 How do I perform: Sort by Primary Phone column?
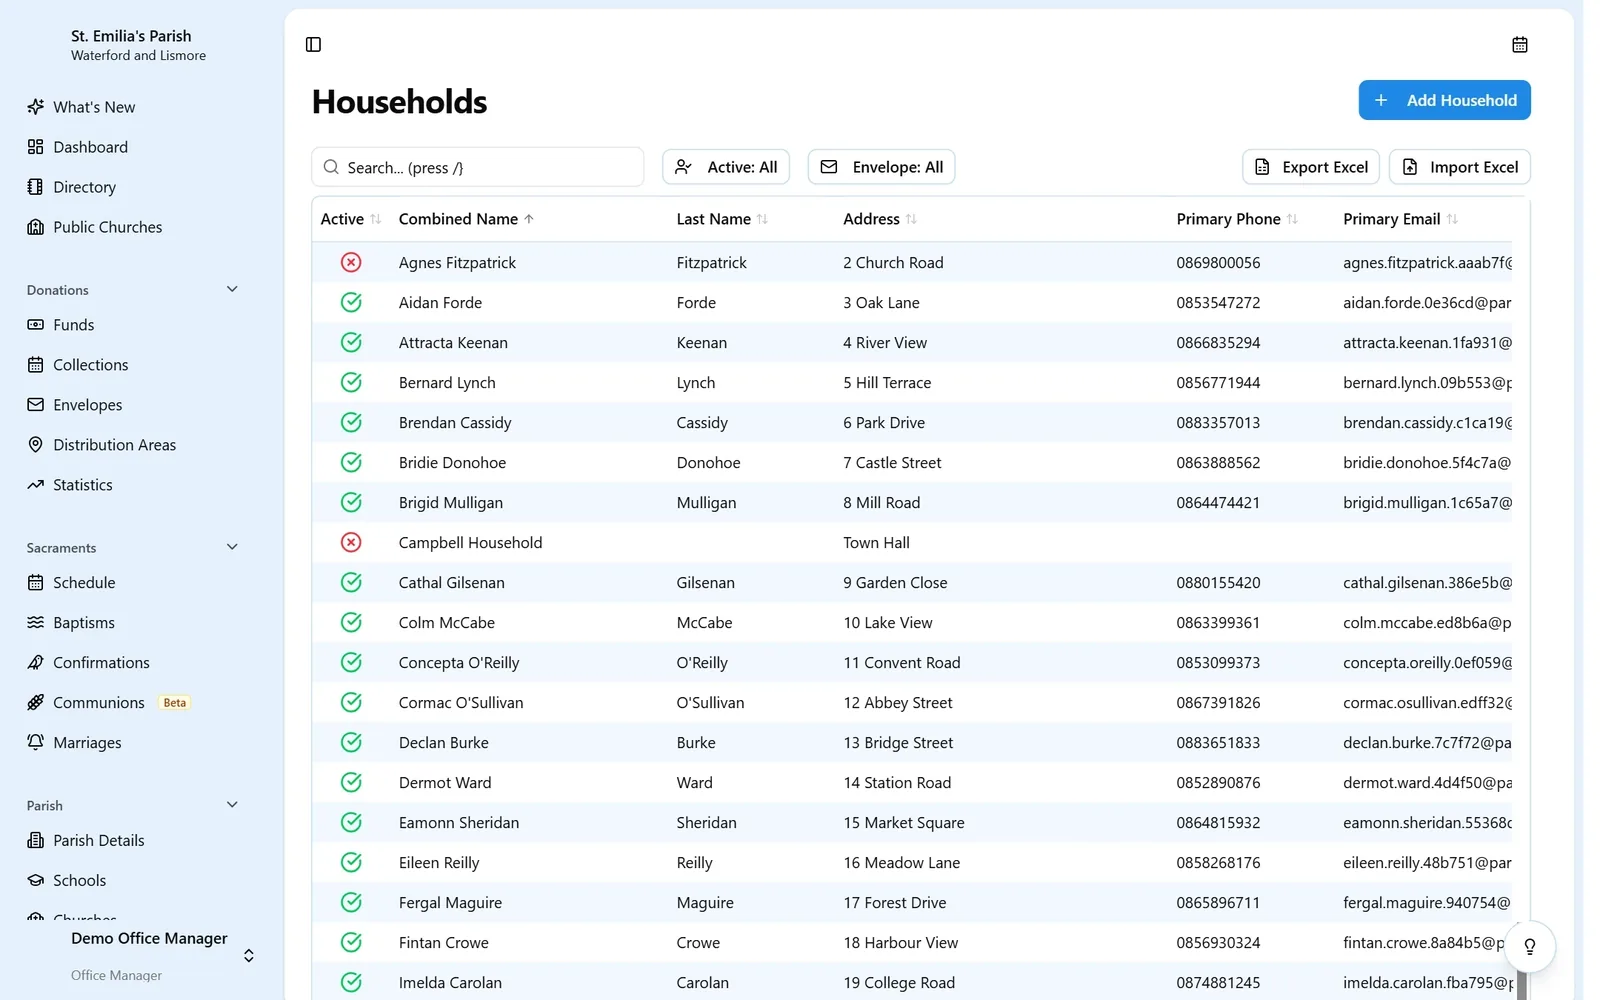coord(1237,219)
